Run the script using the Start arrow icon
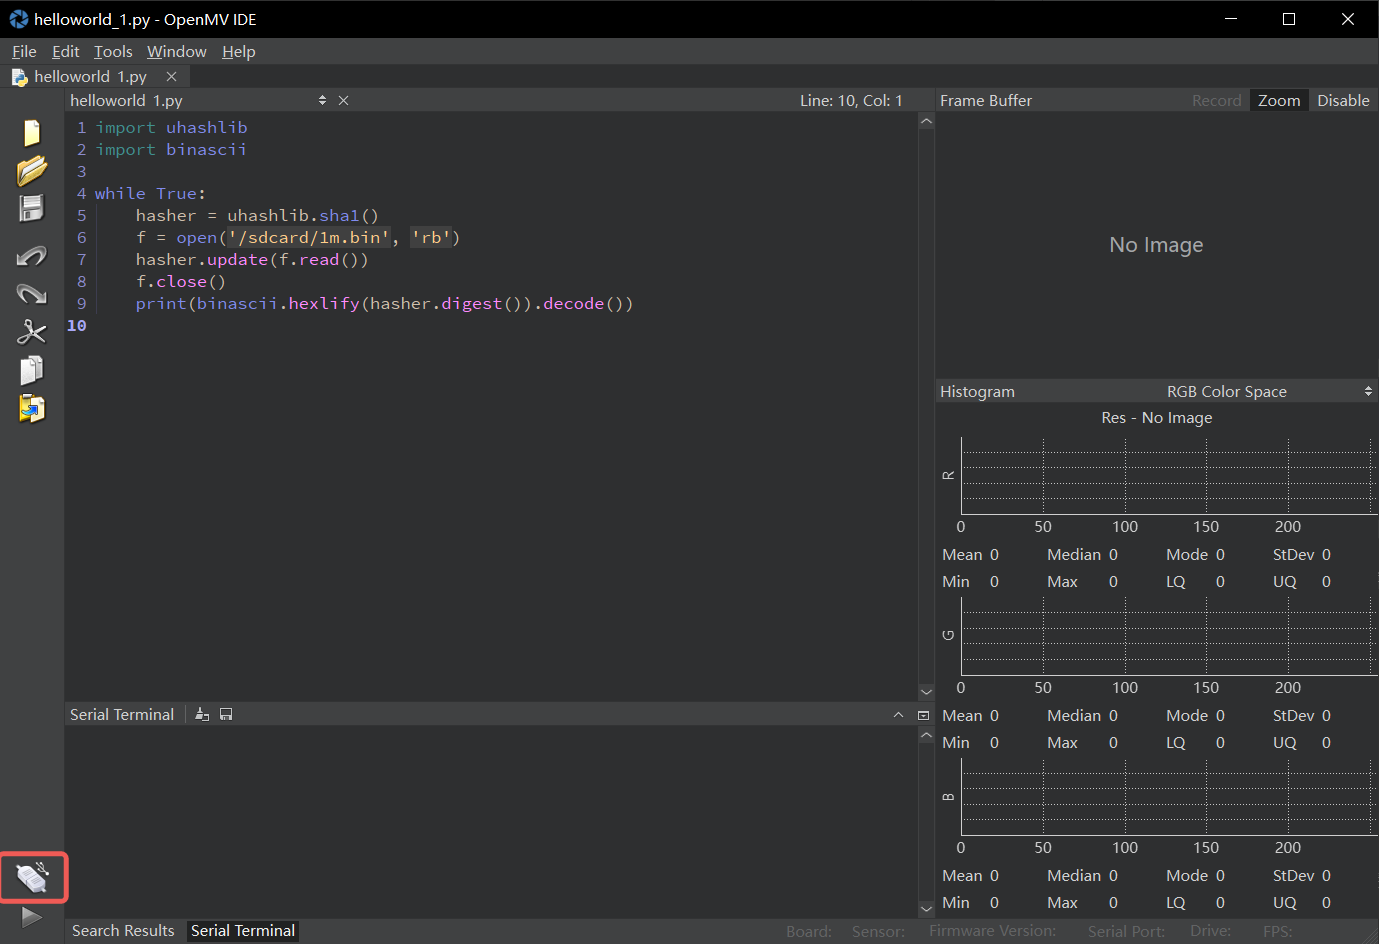Viewport: 1379px width, 944px height. coord(31,915)
